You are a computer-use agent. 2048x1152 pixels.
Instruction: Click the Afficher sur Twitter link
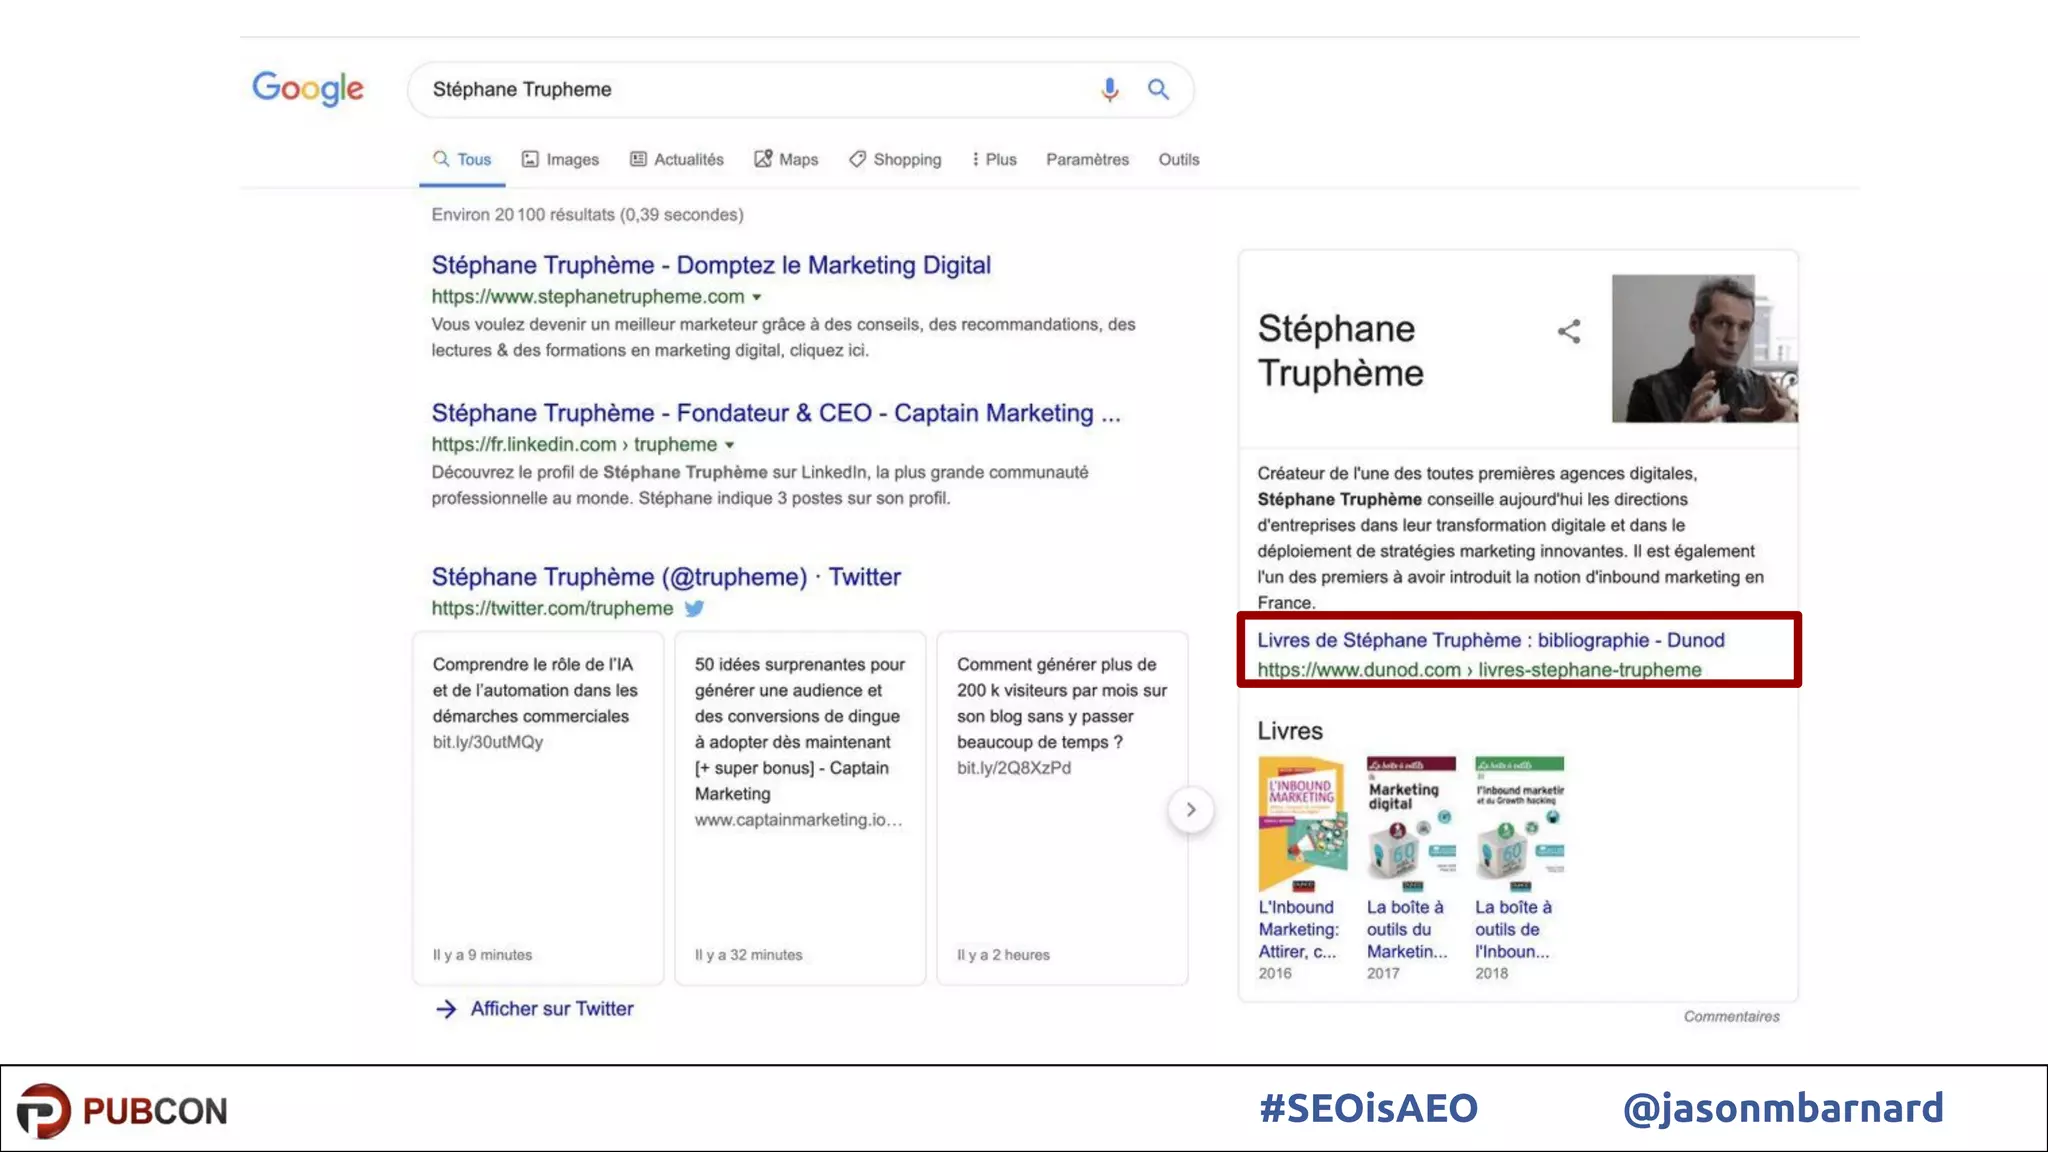tap(552, 1009)
